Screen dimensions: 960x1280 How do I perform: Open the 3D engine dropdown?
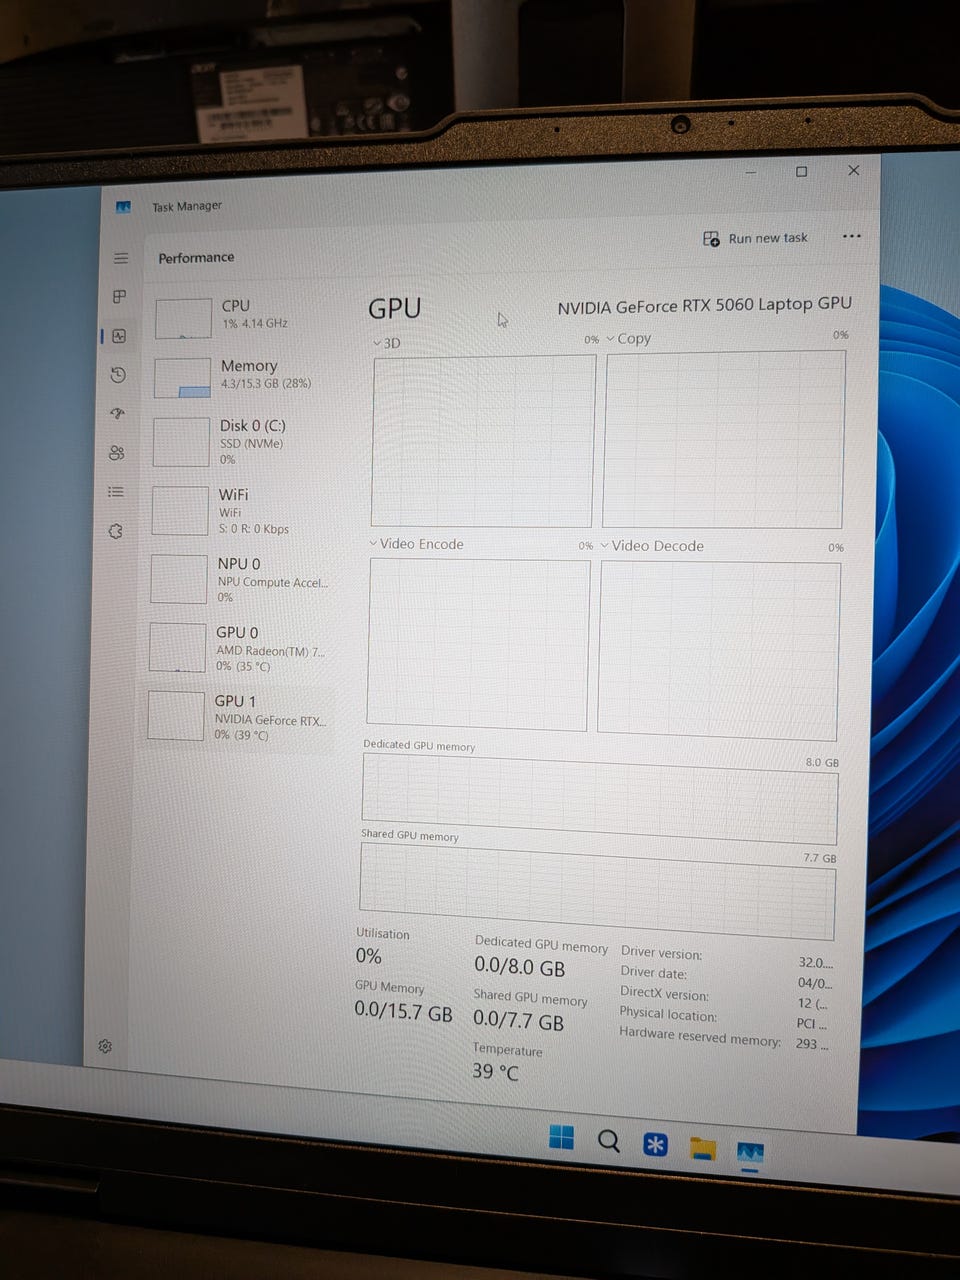click(386, 343)
